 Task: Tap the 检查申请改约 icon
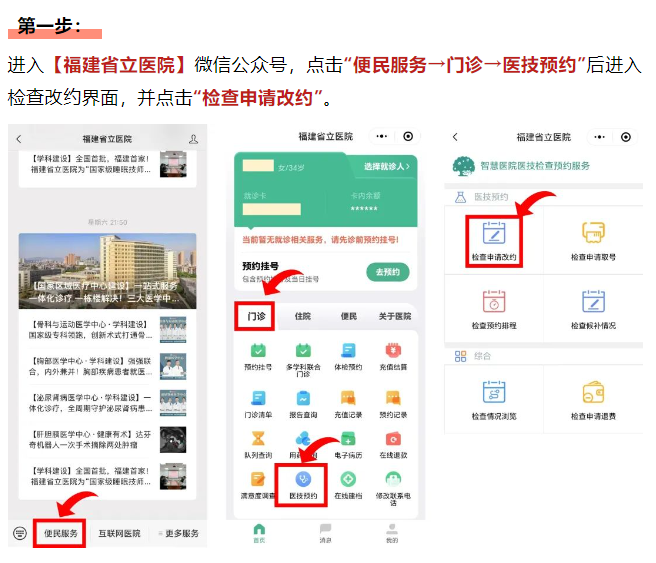point(494,234)
